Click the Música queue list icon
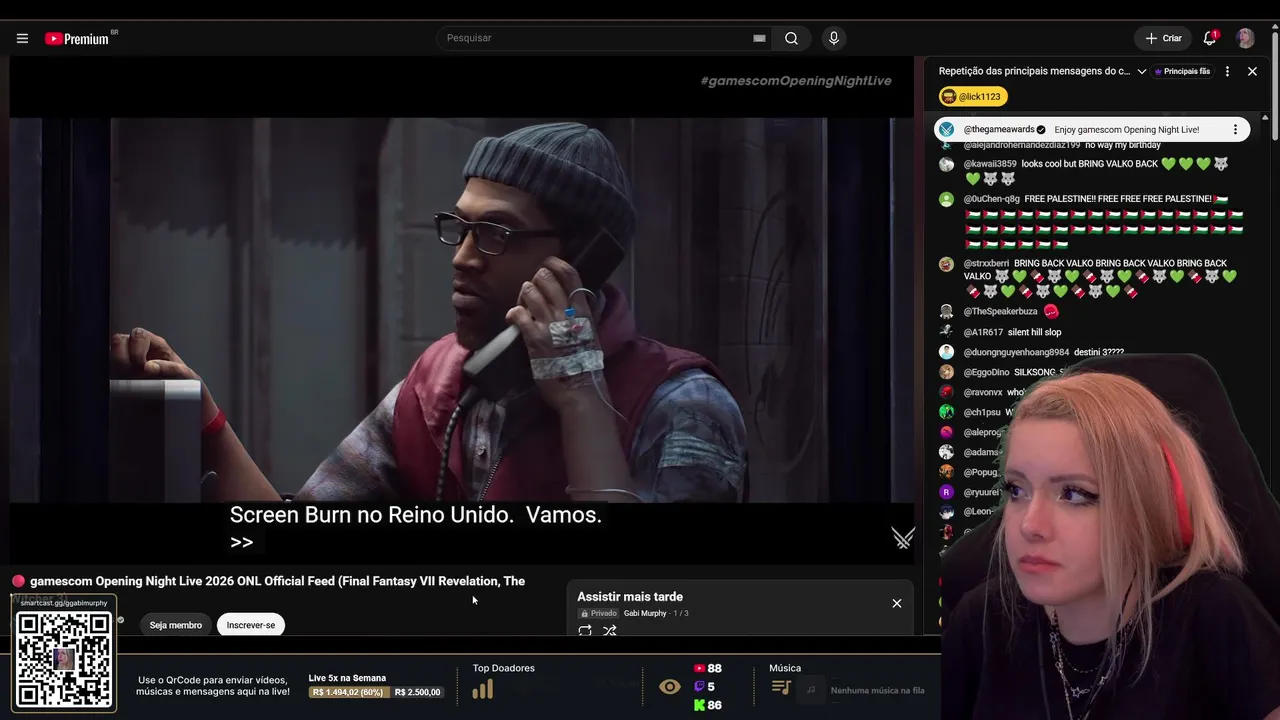Screen dimensions: 1280x720 tap(781, 687)
